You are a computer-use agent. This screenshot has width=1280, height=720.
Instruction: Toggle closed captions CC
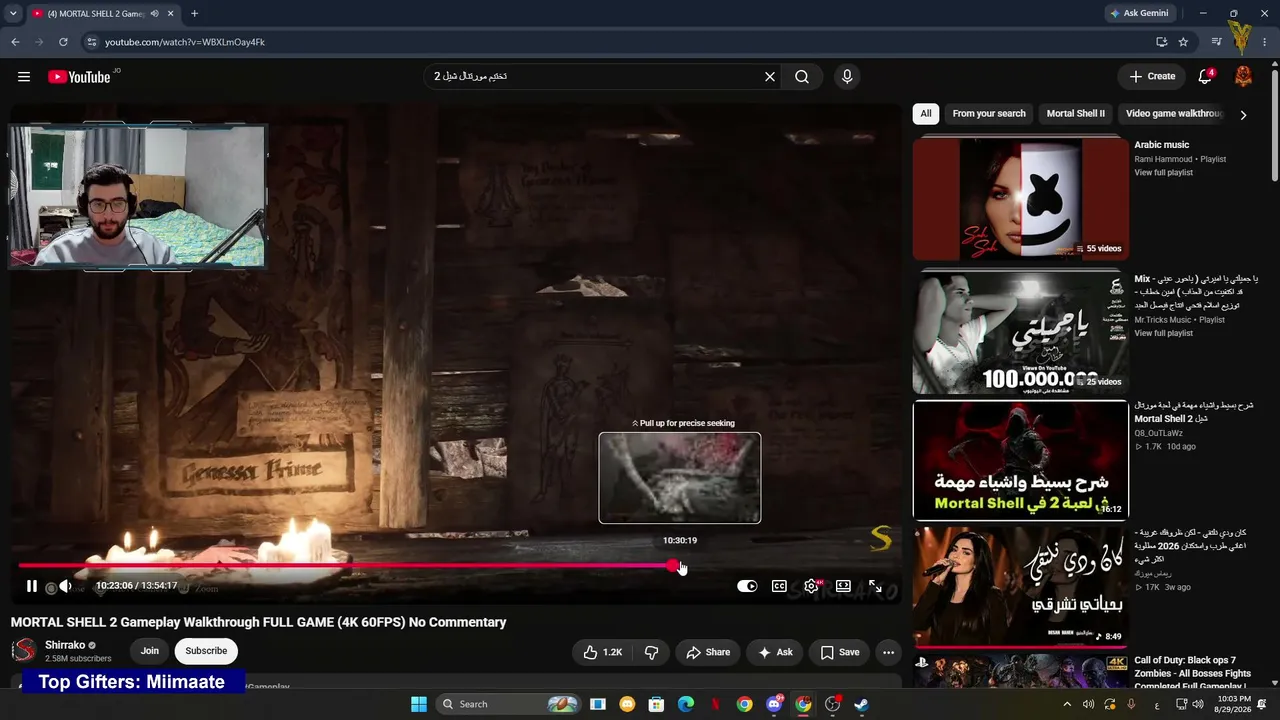pos(779,586)
